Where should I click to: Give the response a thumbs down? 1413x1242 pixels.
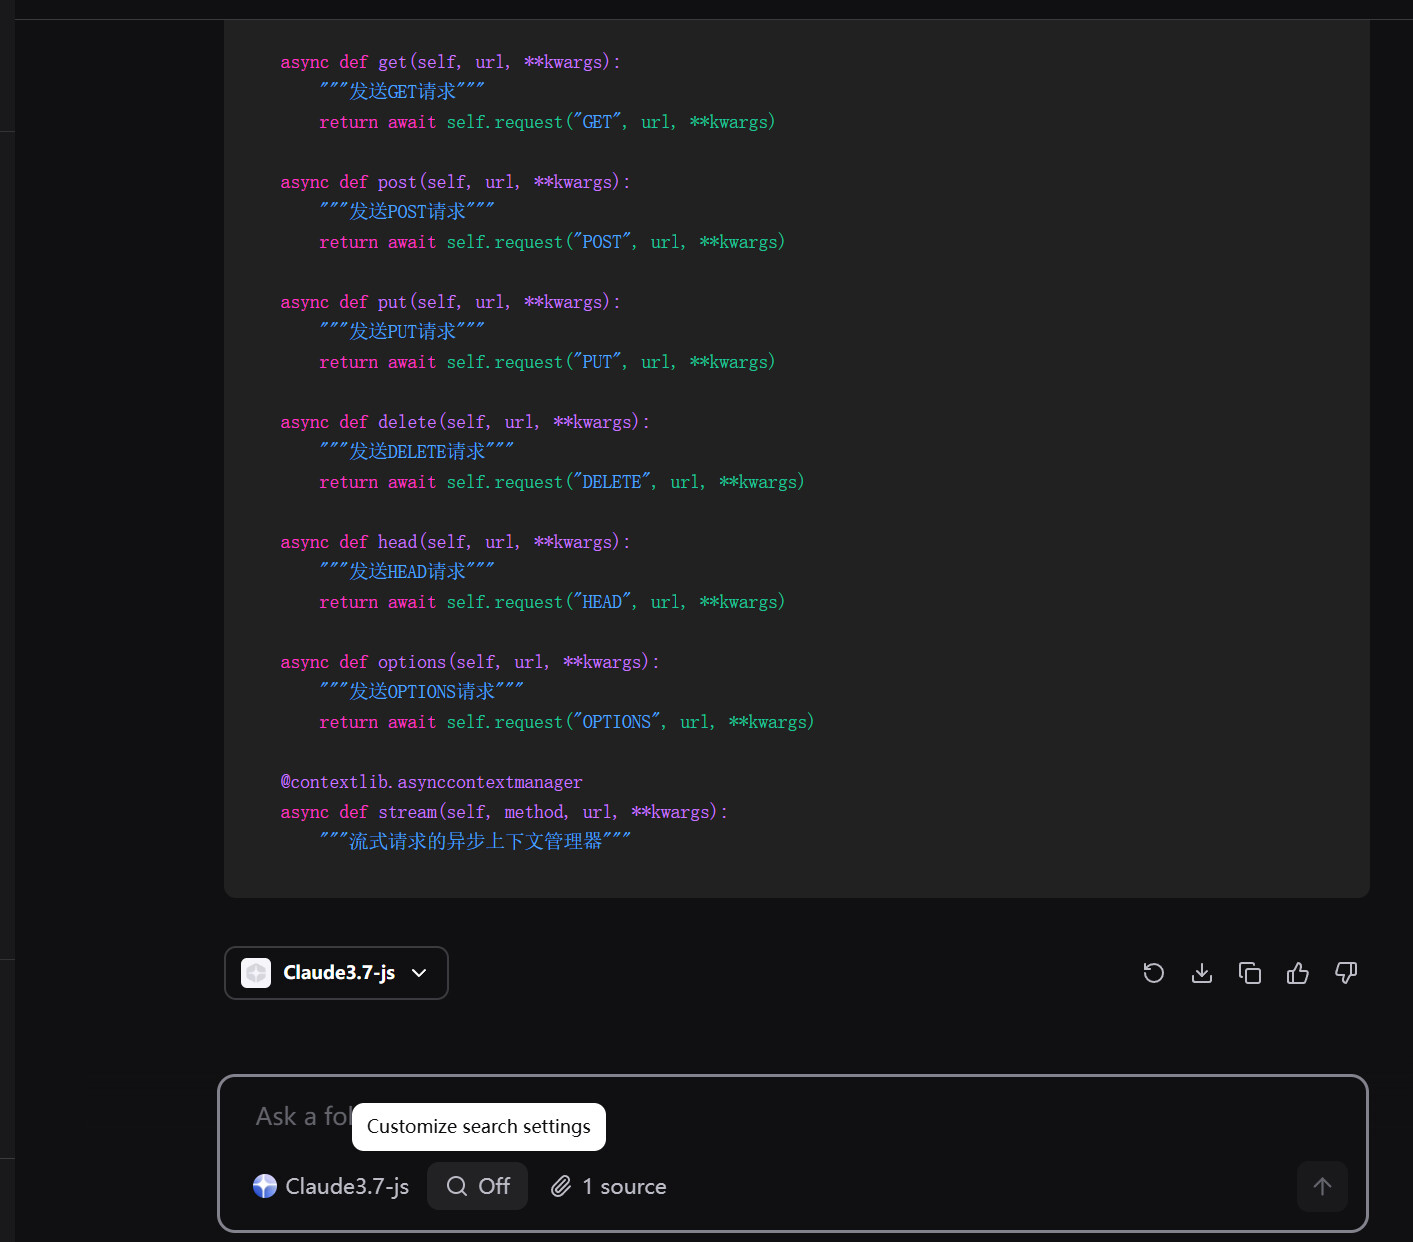coord(1345,973)
